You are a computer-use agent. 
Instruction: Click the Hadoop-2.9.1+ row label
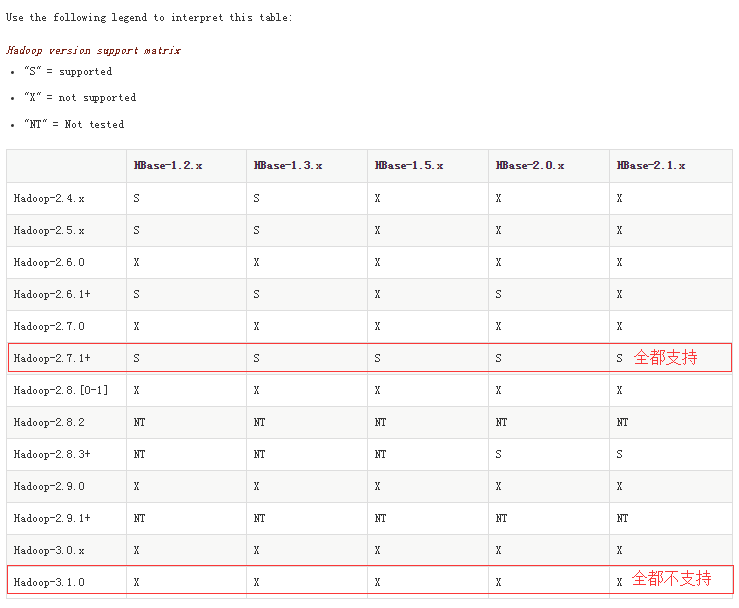(52, 519)
